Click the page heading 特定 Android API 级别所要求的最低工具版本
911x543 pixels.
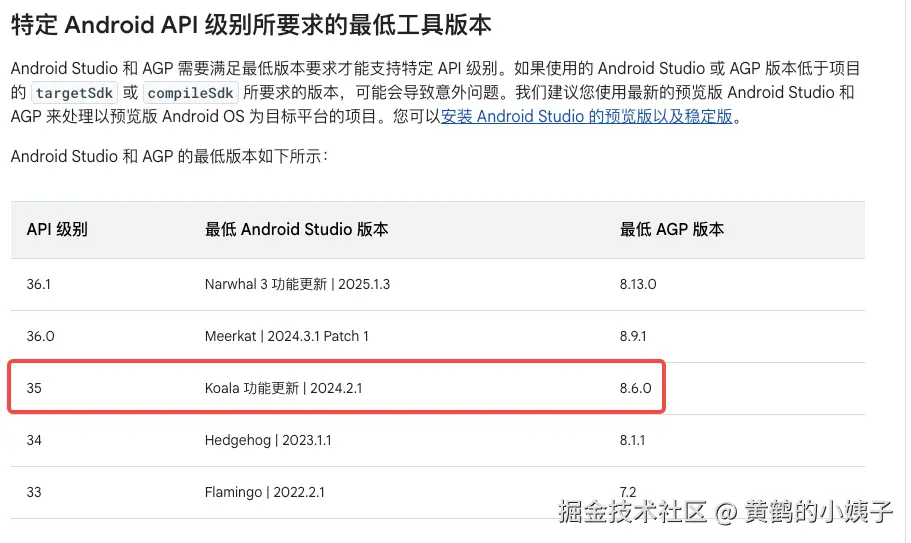(251, 25)
